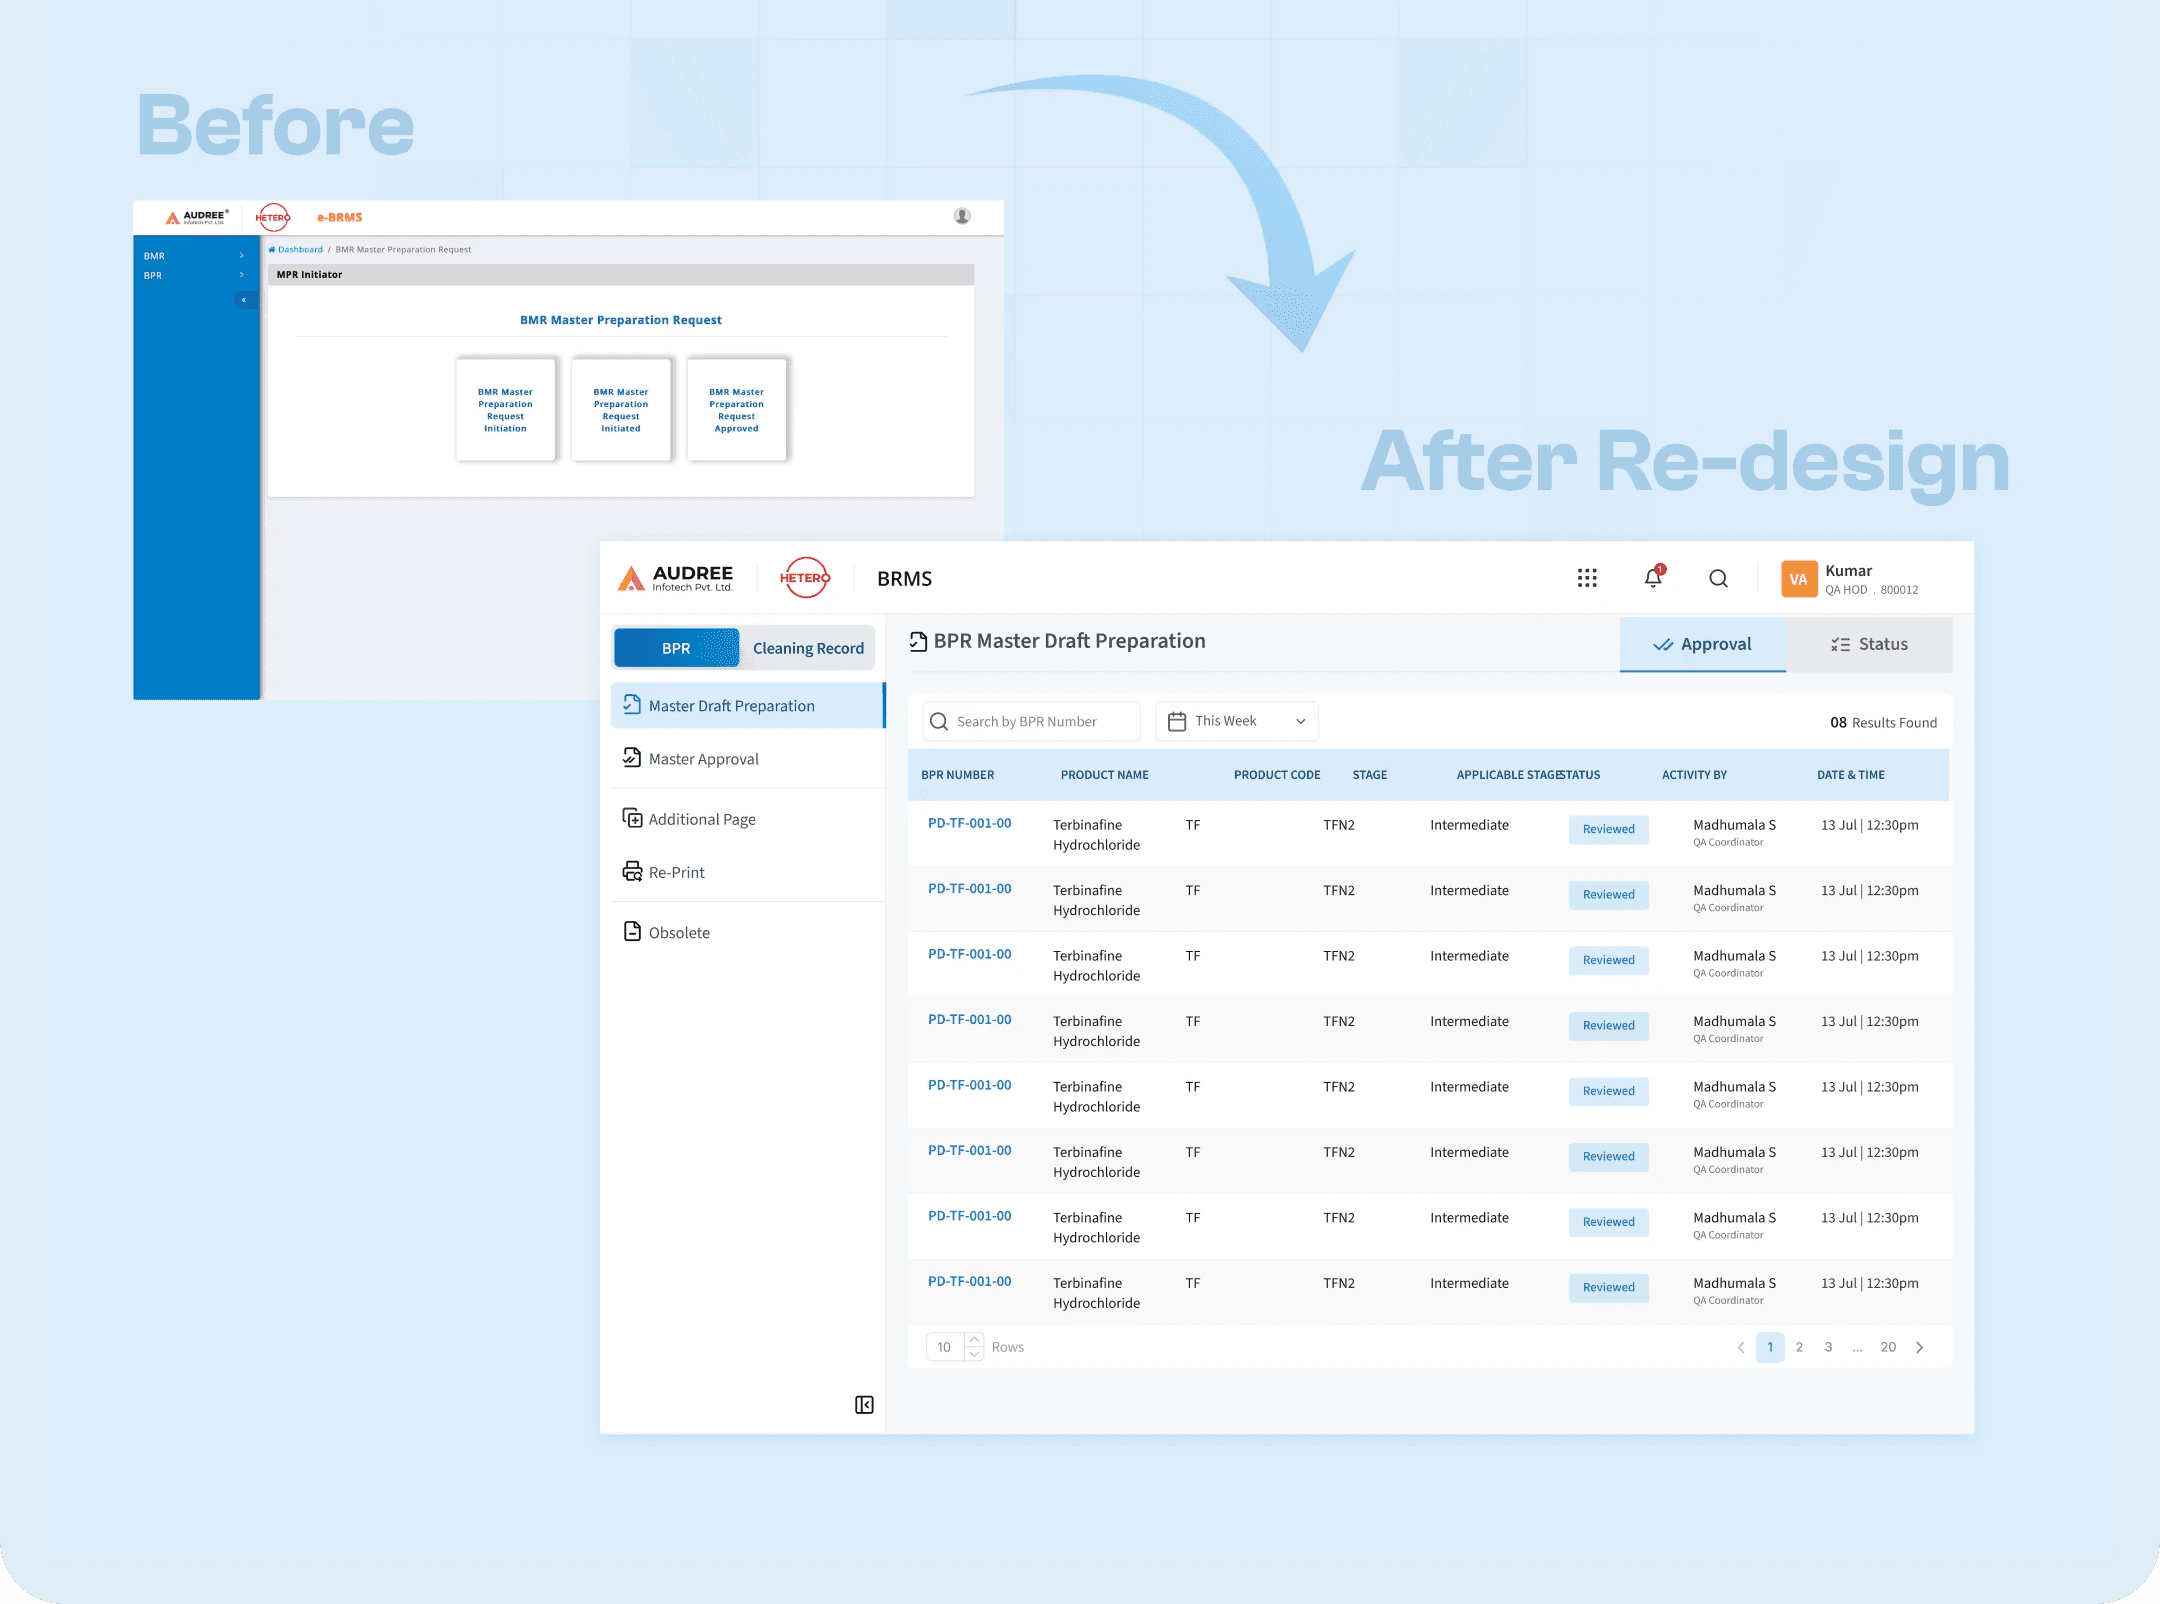Collapse the old design's blue sidebar arrow
The image size is (2160, 1604).
244,299
